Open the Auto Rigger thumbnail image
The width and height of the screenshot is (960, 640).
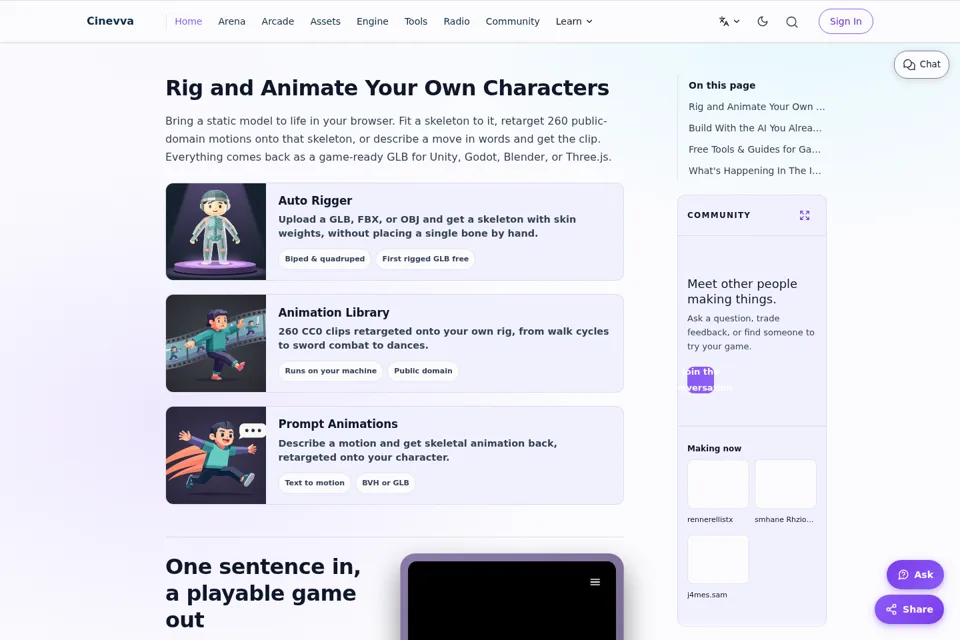[216, 232]
